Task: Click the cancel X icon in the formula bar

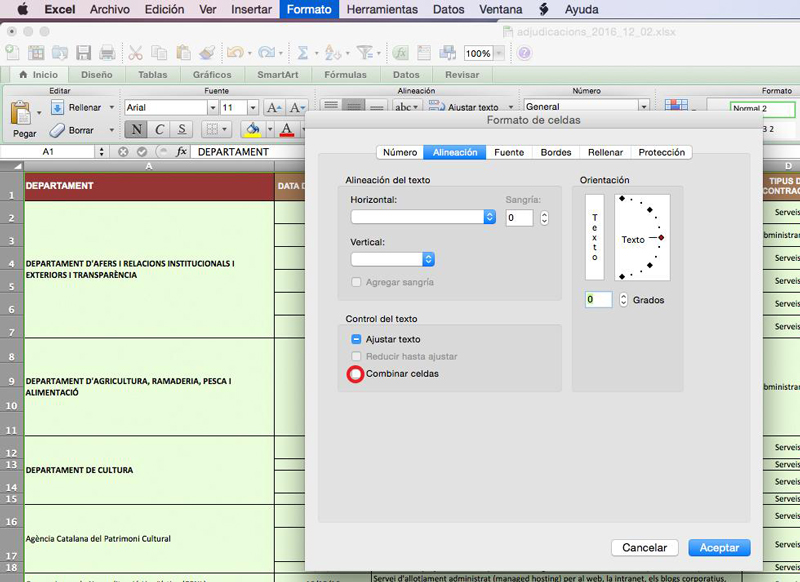Action: pyautogui.click(x=123, y=151)
